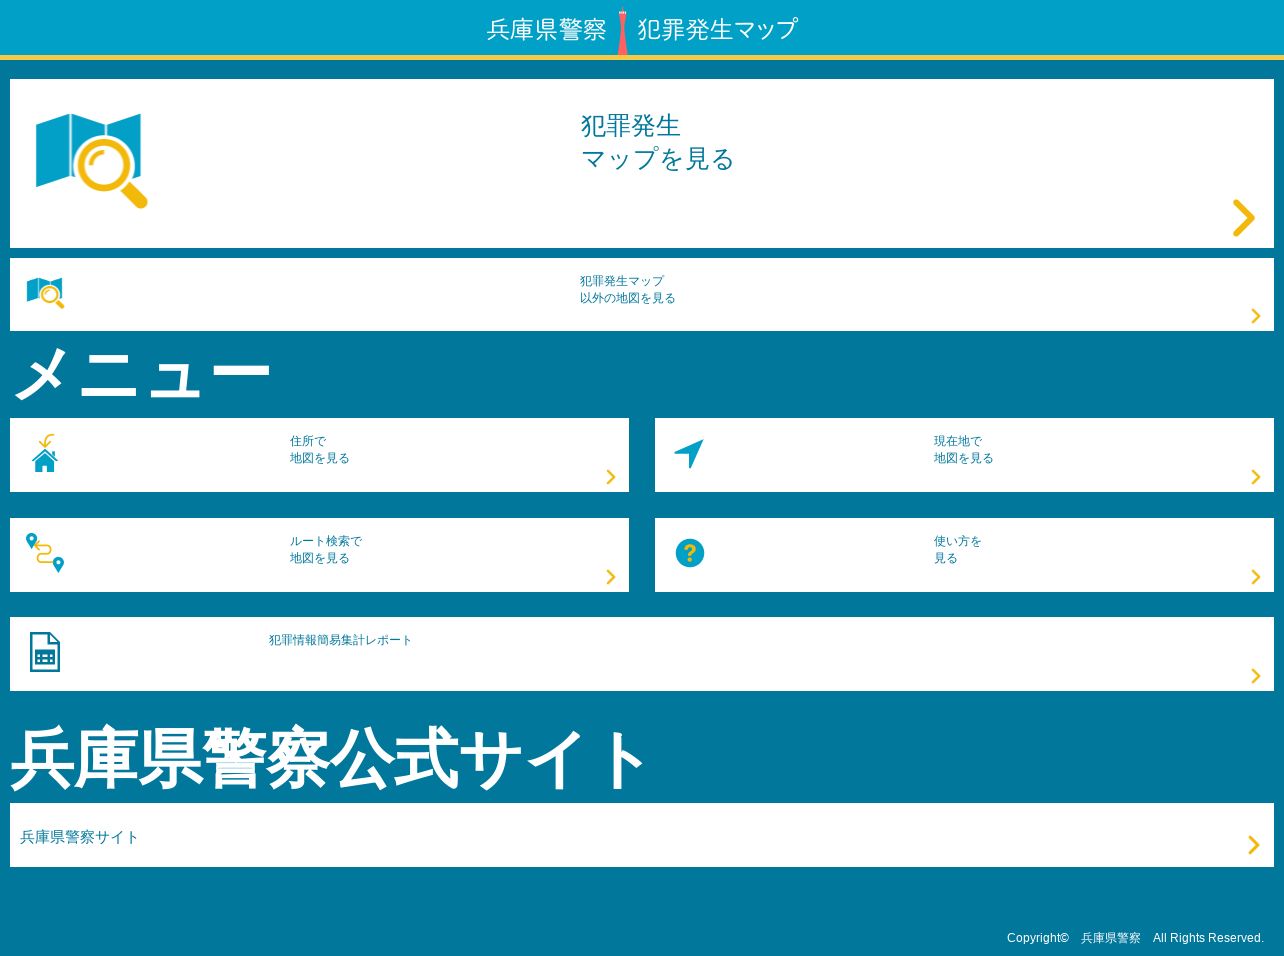Click the house icon for address search
1284x956 pixels.
pyautogui.click(x=45, y=453)
